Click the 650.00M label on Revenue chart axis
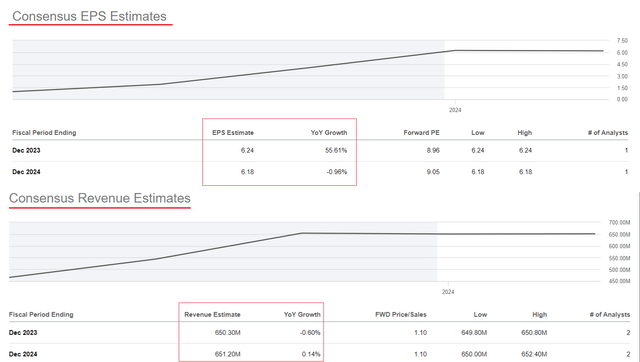640x362 pixels. pyautogui.click(x=619, y=235)
